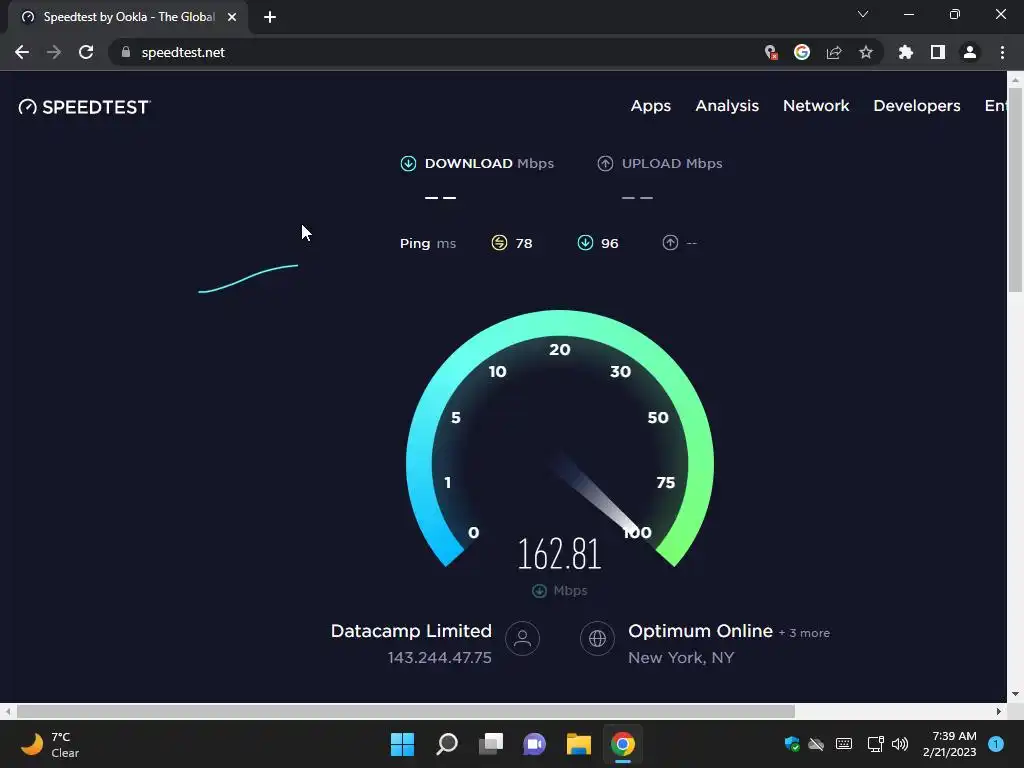Click the download latency icon next to 96

pos(585,243)
